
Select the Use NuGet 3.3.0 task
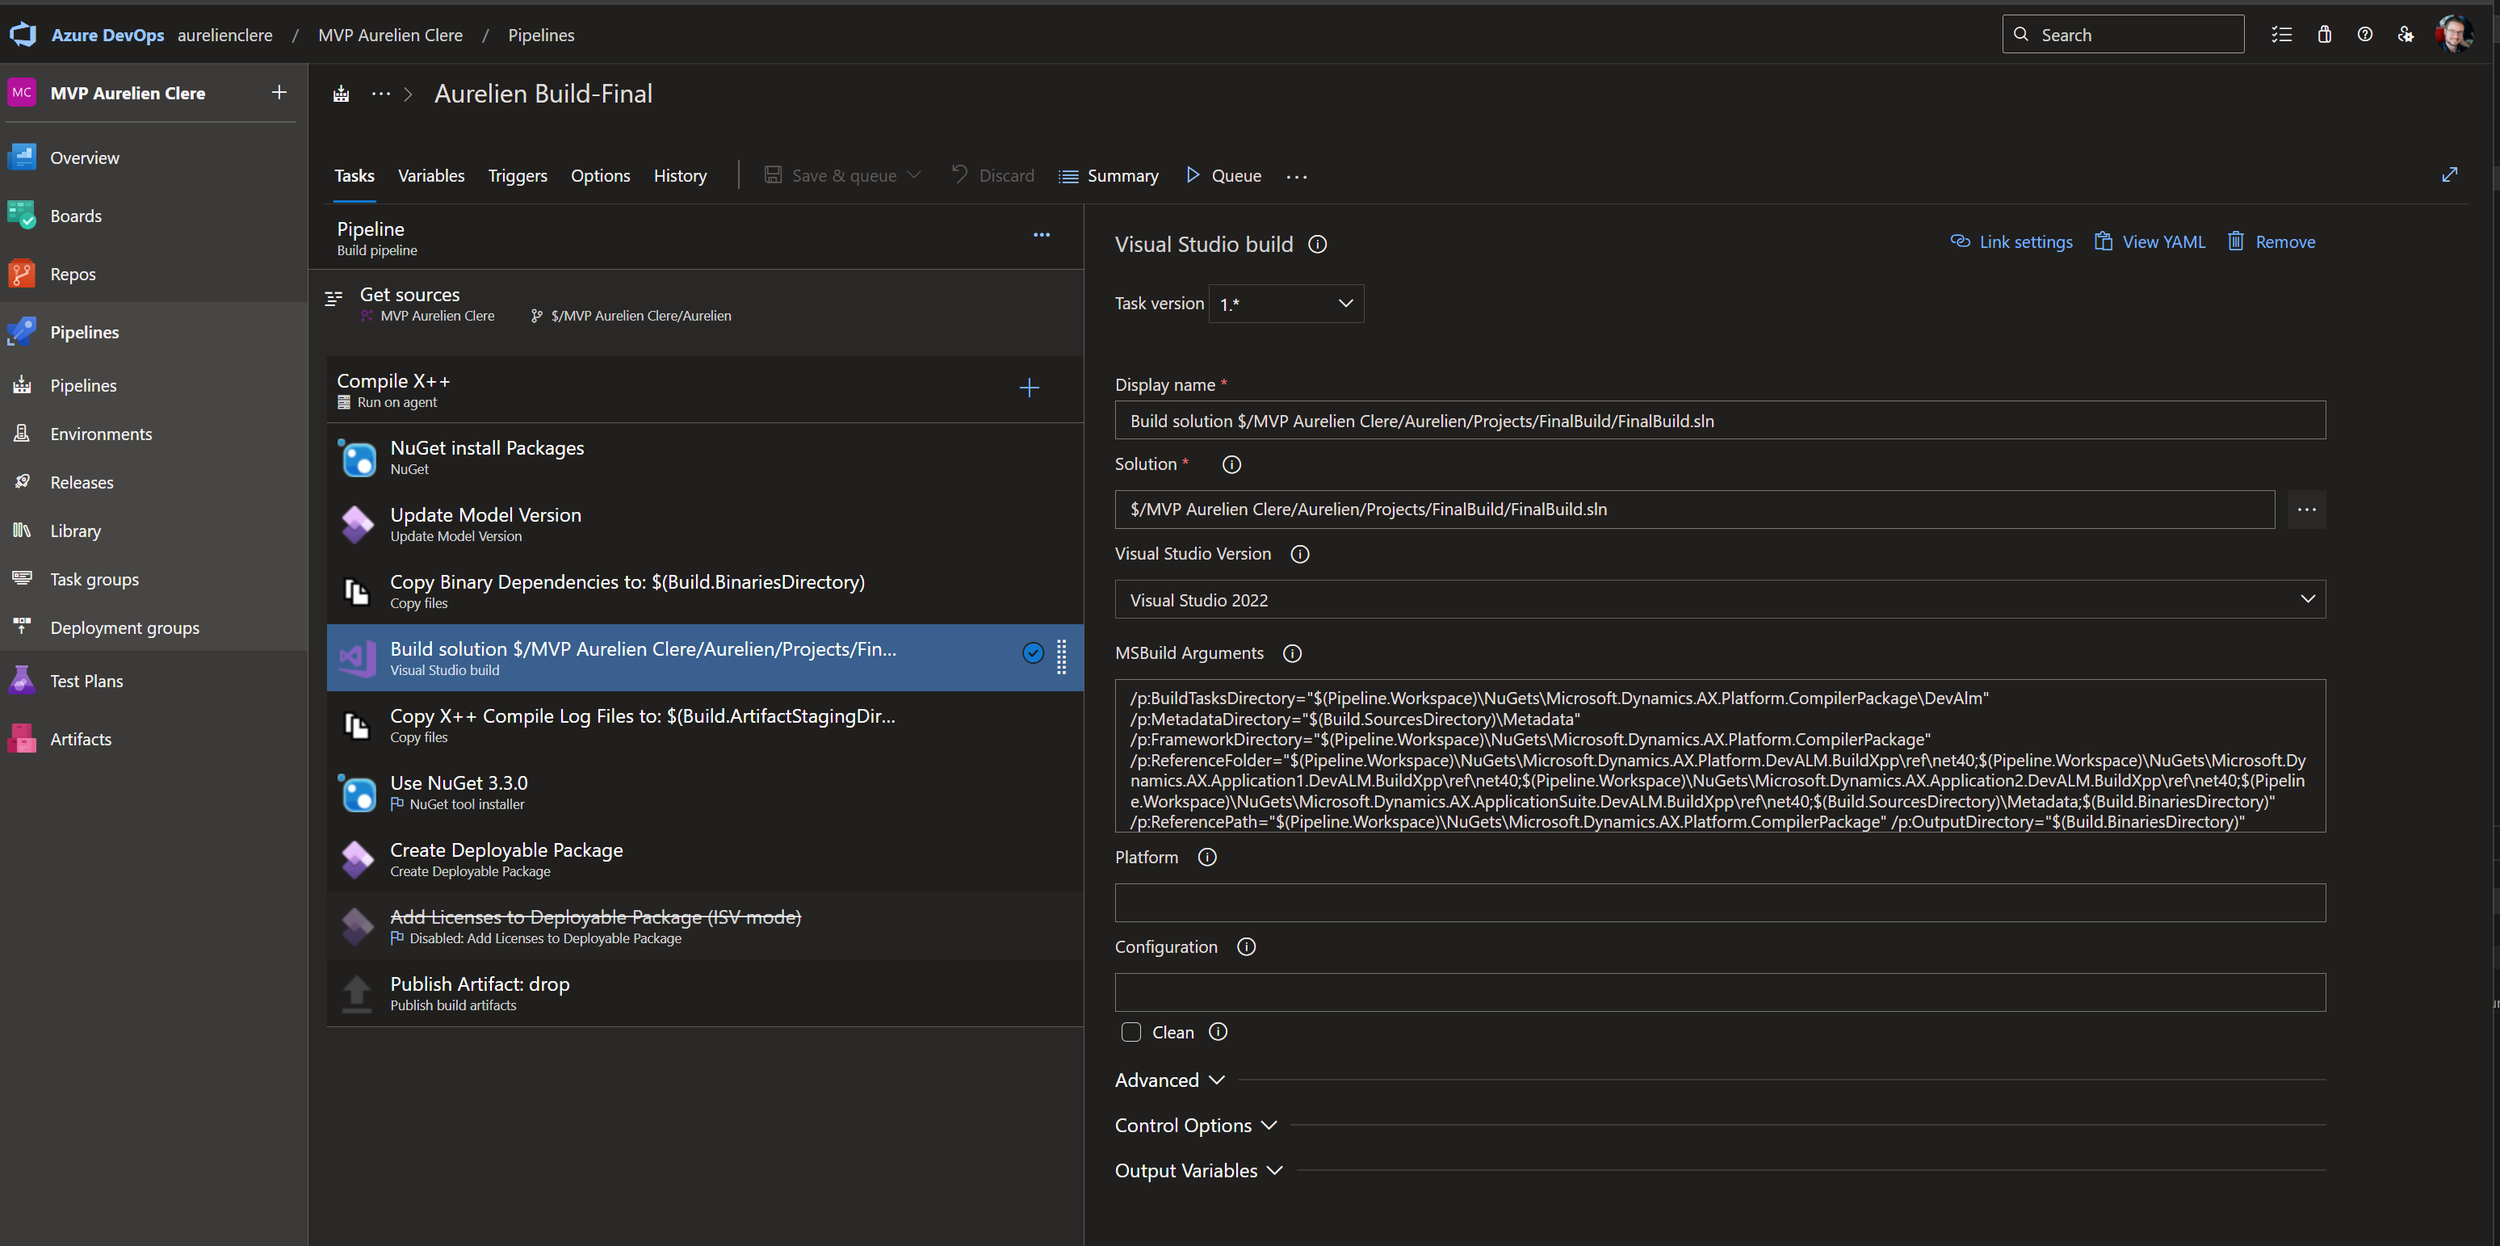[705, 792]
